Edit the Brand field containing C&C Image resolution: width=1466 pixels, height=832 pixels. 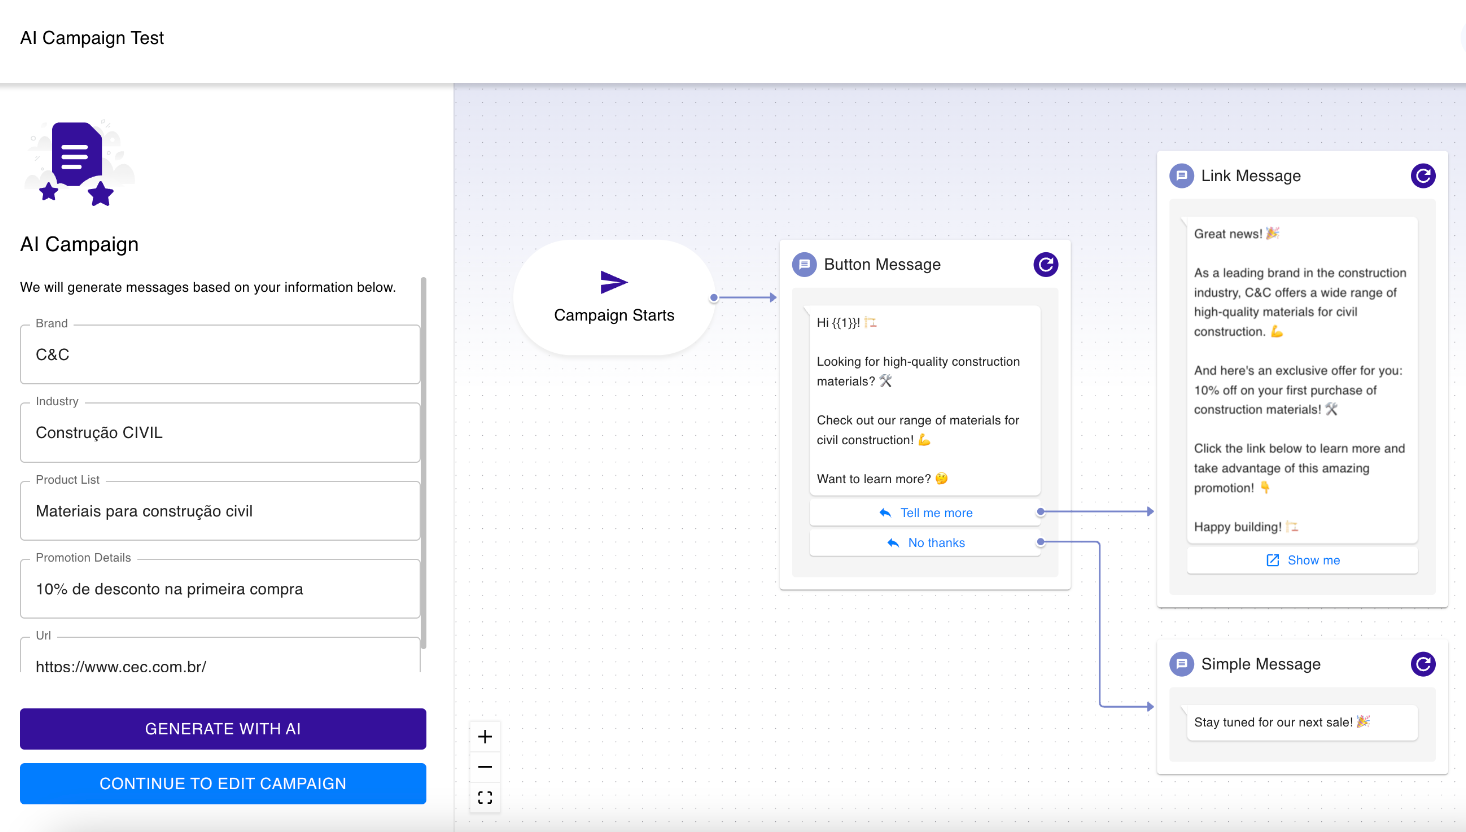pyautogui.click(x=220, y=355)
